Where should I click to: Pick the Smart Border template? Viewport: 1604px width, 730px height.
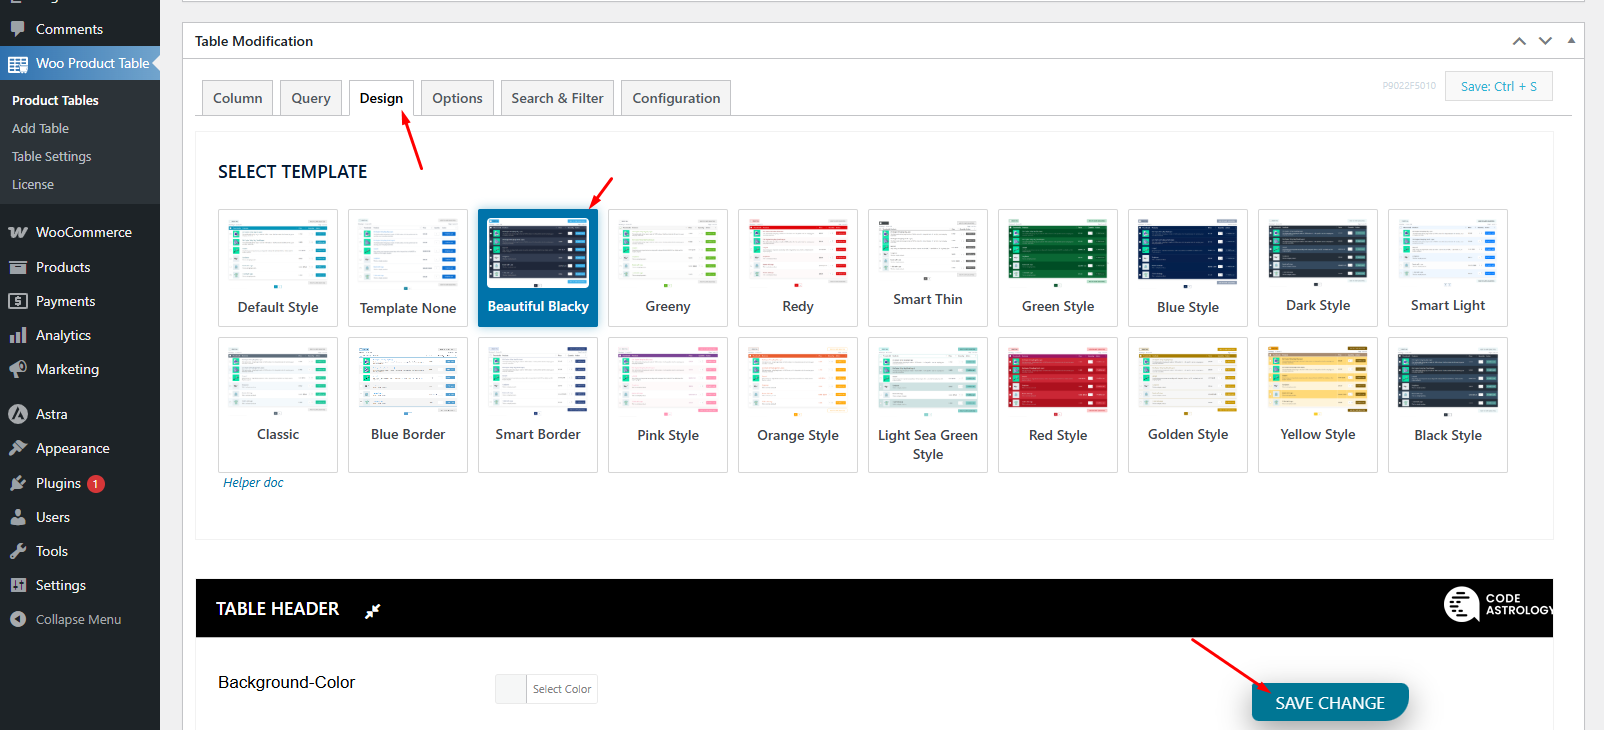point(538,405)
